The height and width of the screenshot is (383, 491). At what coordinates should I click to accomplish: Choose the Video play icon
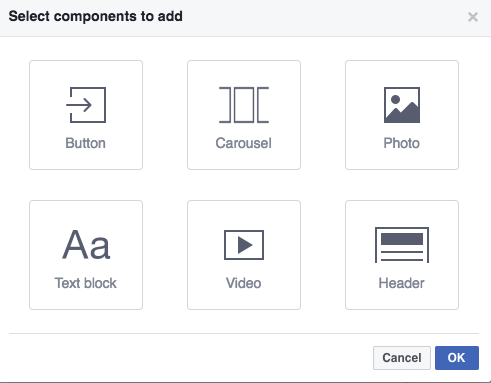pos(244,245)
